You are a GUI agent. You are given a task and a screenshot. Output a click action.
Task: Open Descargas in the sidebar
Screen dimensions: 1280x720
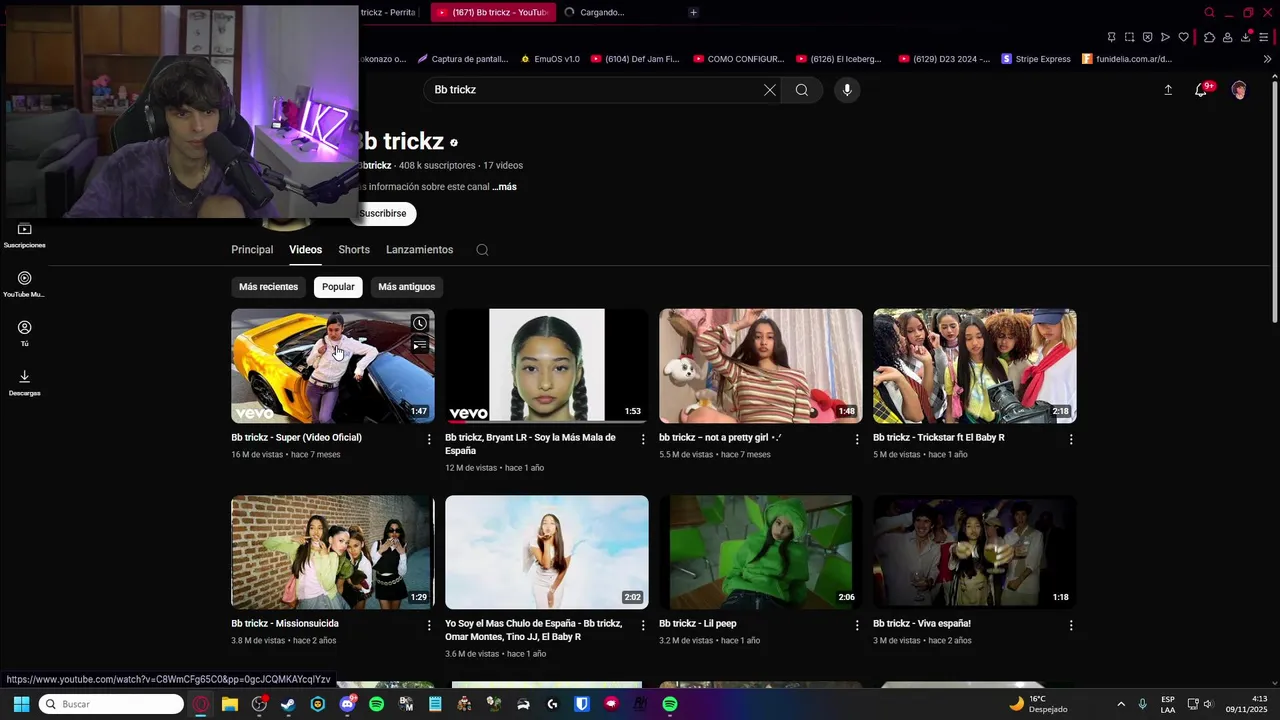click(x=24, y=383)
